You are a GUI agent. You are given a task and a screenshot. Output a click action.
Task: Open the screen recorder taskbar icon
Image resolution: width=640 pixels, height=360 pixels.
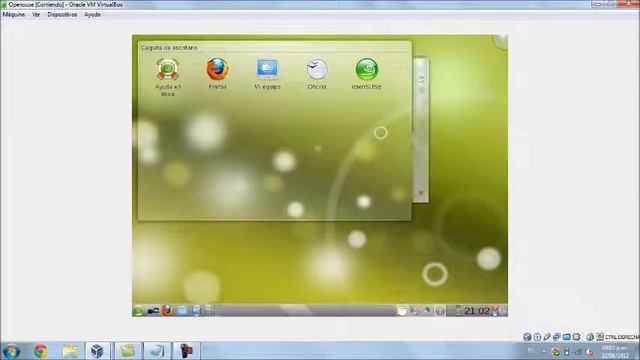tap(186, 351)
